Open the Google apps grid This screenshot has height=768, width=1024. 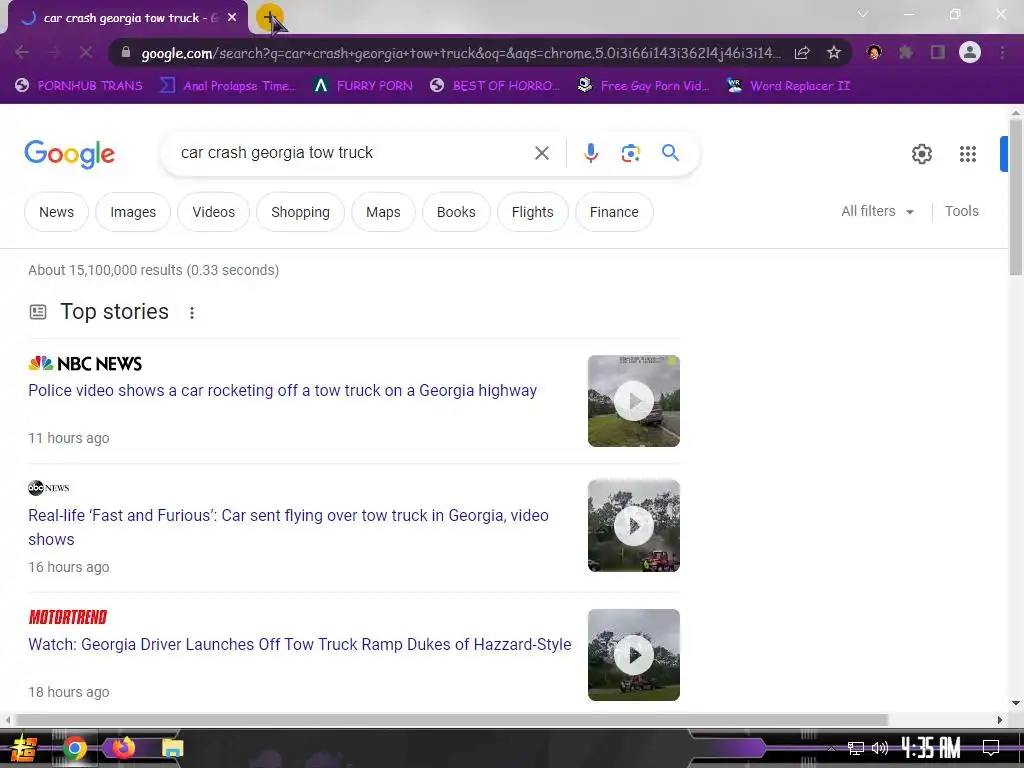point(968,154)
